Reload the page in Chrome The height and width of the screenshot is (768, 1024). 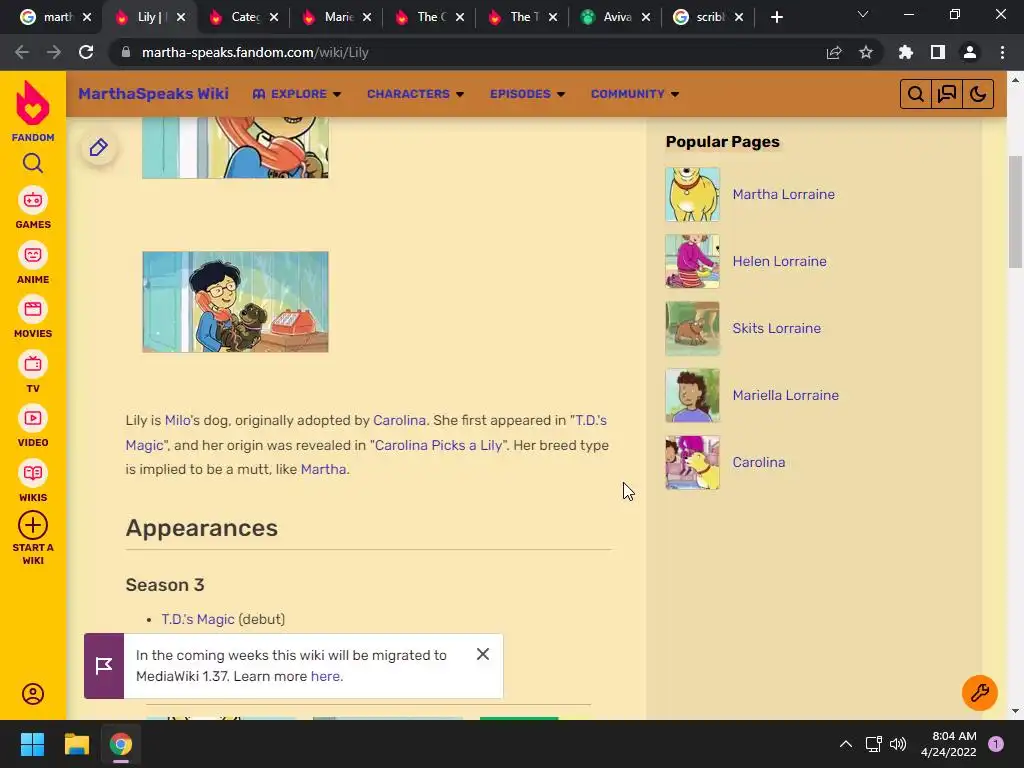[x=86, y=52]
